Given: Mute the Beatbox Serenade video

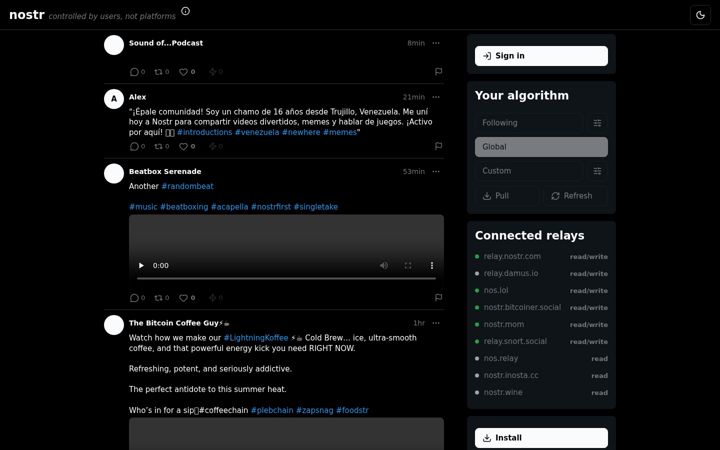Looking at the screenshot, I should (x=384, y=265).
